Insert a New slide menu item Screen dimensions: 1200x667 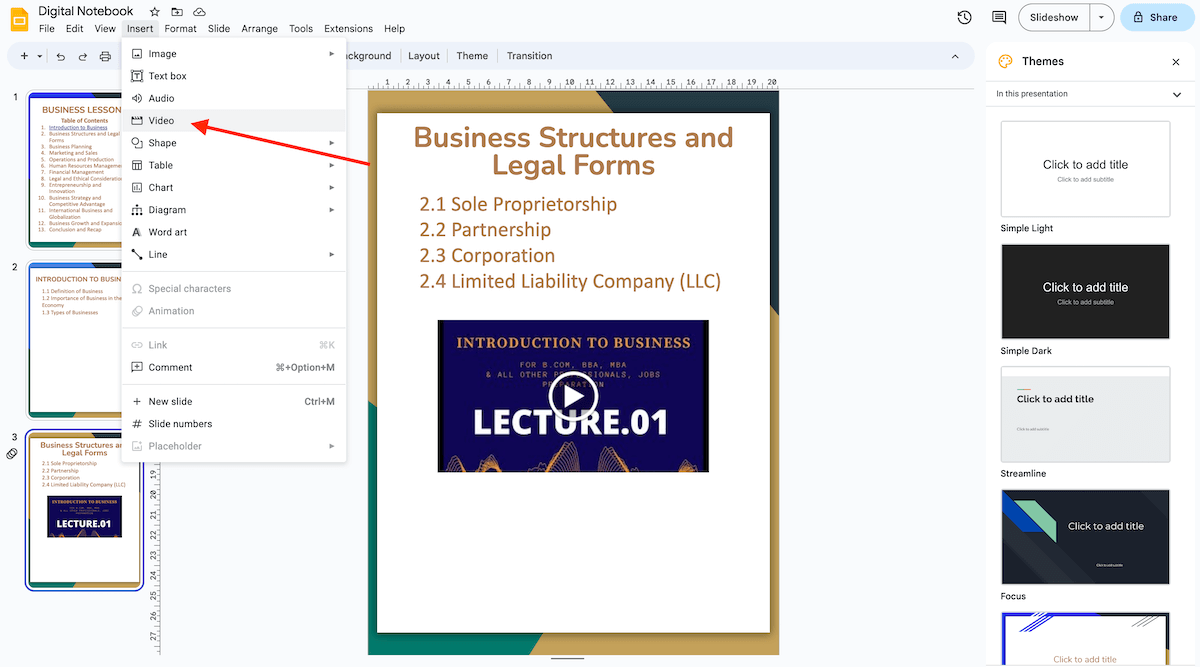pos(234,401)
